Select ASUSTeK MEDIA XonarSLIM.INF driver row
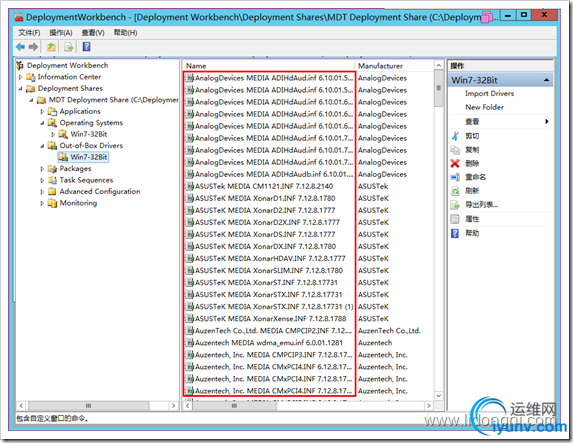 click(x=269, y=270)
